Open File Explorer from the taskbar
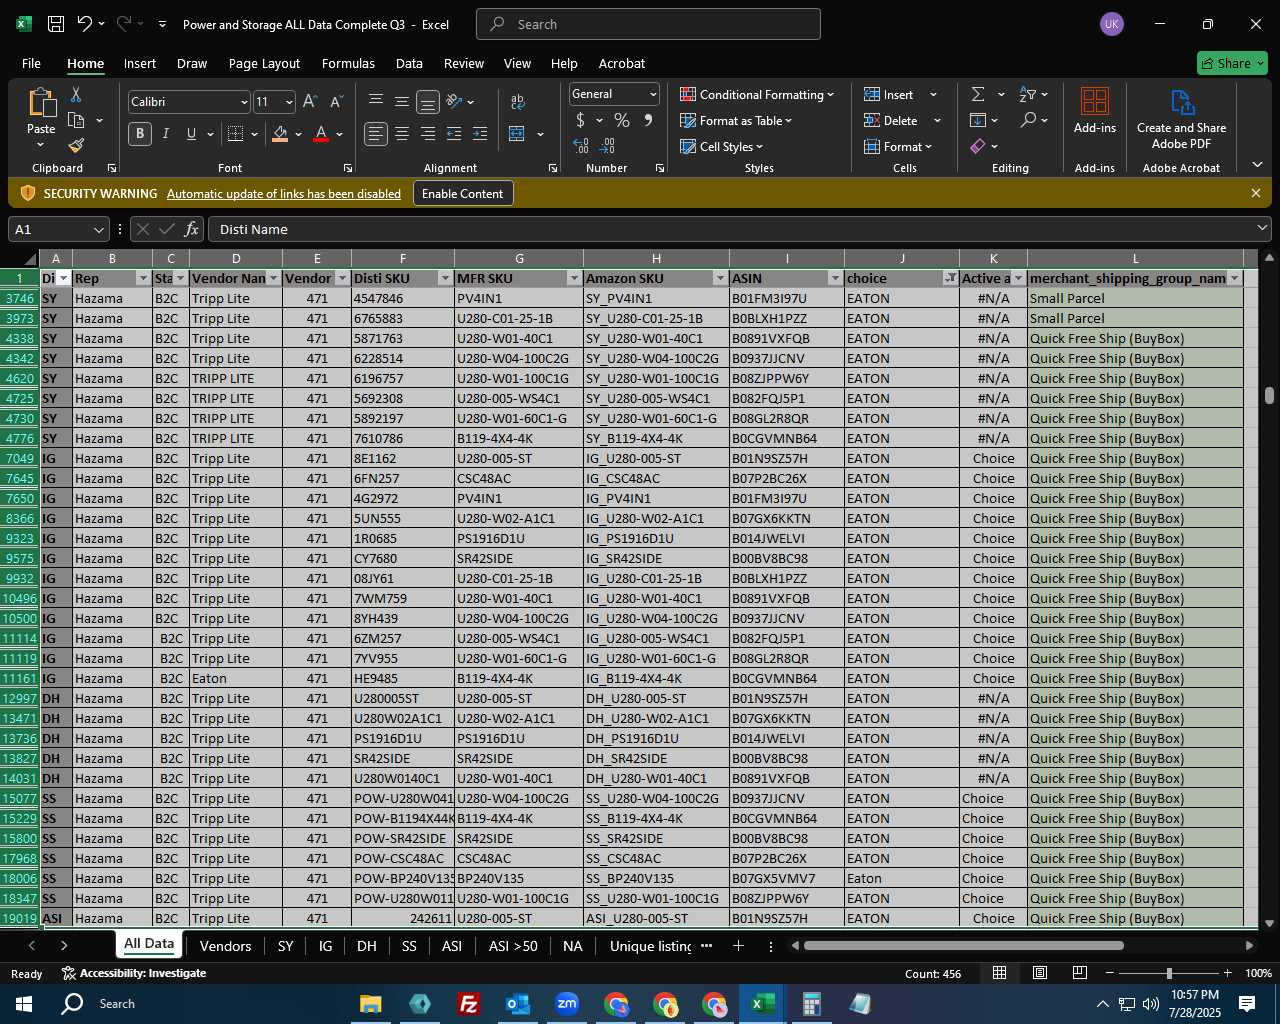Image resolution: width=1280 pixels, height=1024 pixels. click(x=370, y=1003)
